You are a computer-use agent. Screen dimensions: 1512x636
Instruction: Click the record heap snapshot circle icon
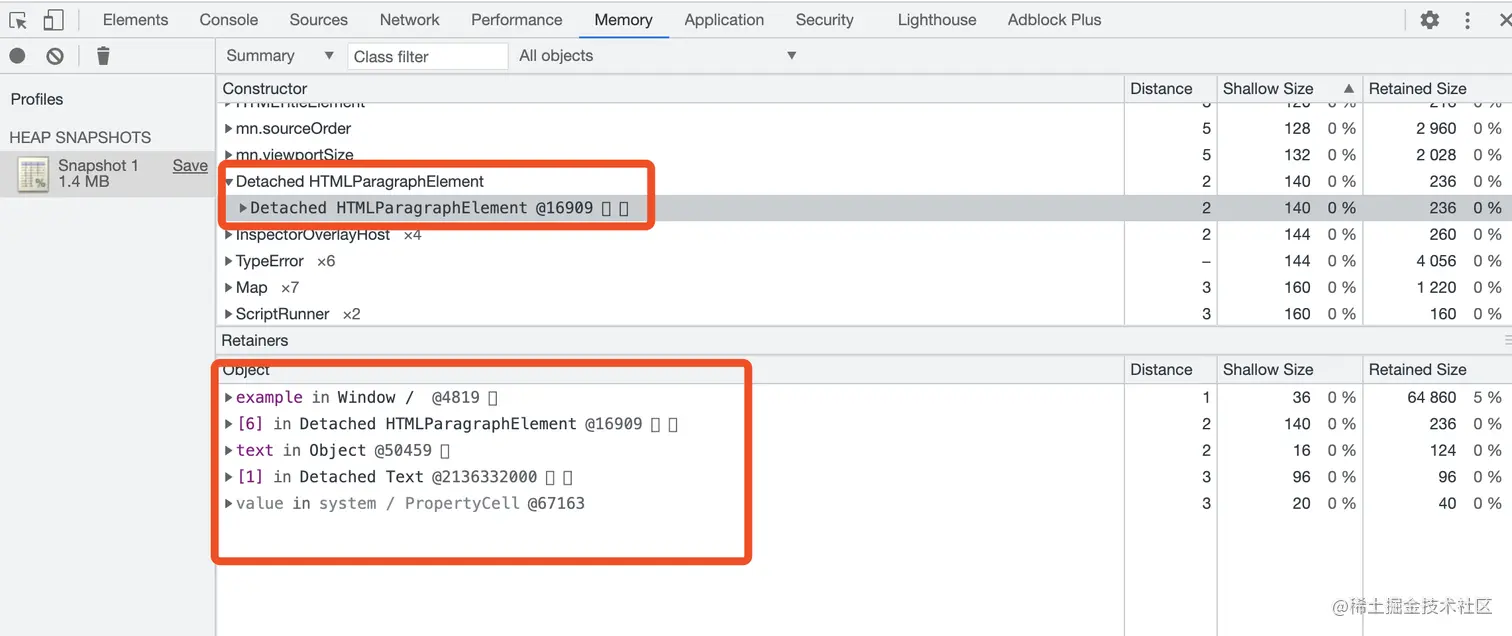(x=17, y=56)
